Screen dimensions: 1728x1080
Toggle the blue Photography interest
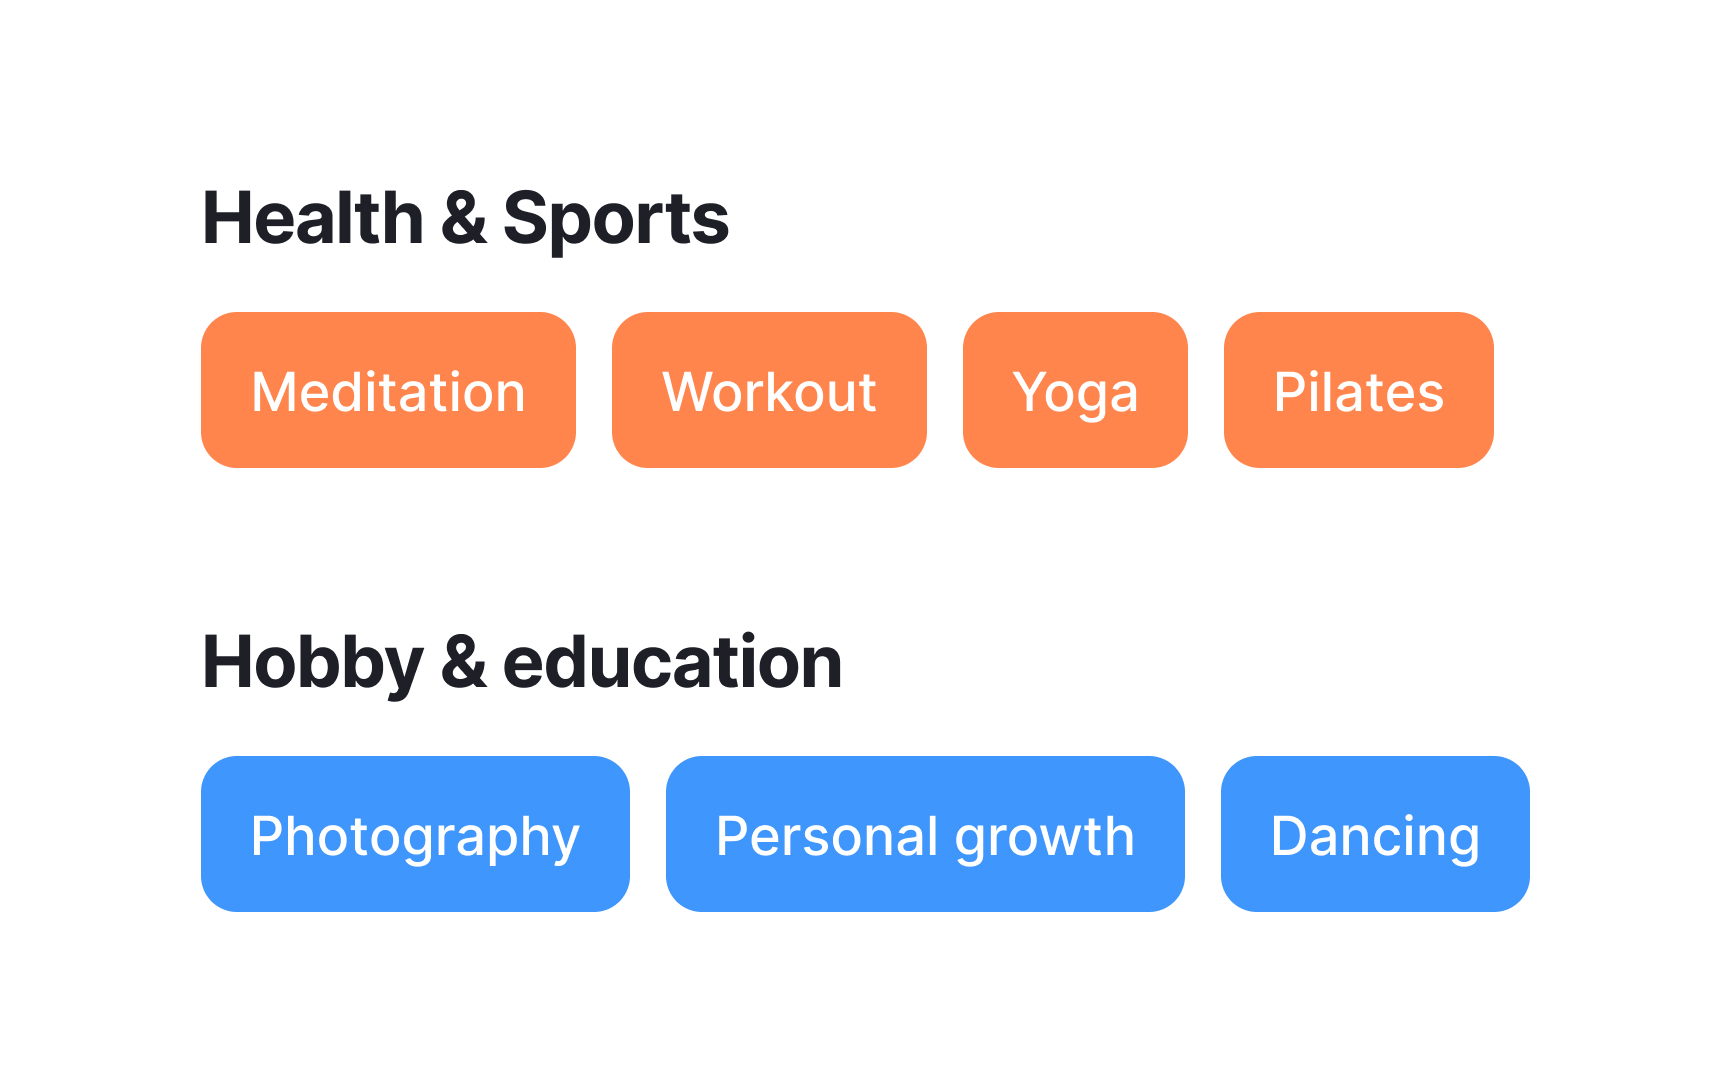tap(415, 834)
